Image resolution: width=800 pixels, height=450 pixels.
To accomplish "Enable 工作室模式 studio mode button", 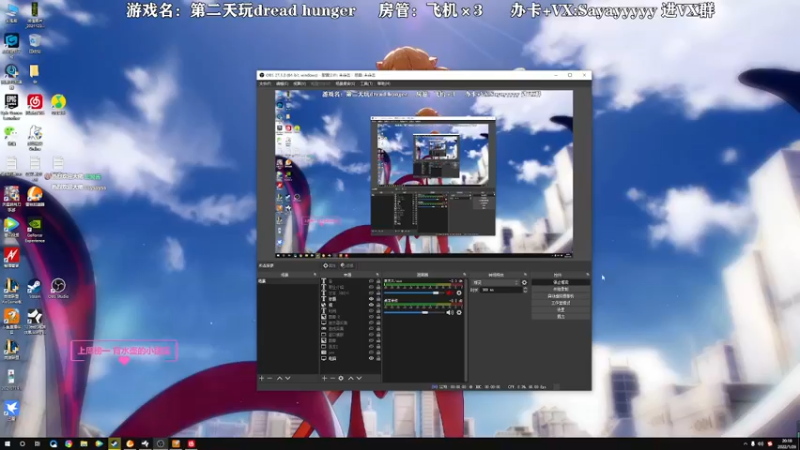I will coord(560,303).
